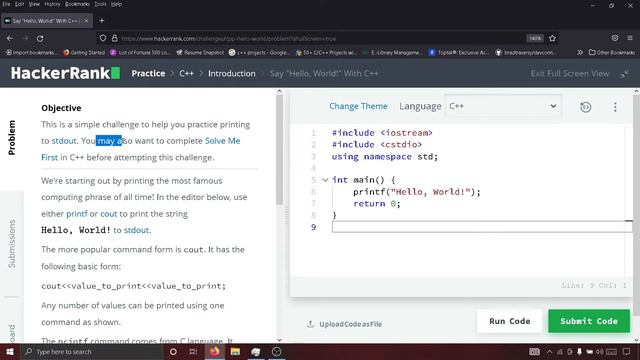Click editor line 9 empty input line
This screenshot has width=640, height=360.
[x=482, y=227]
